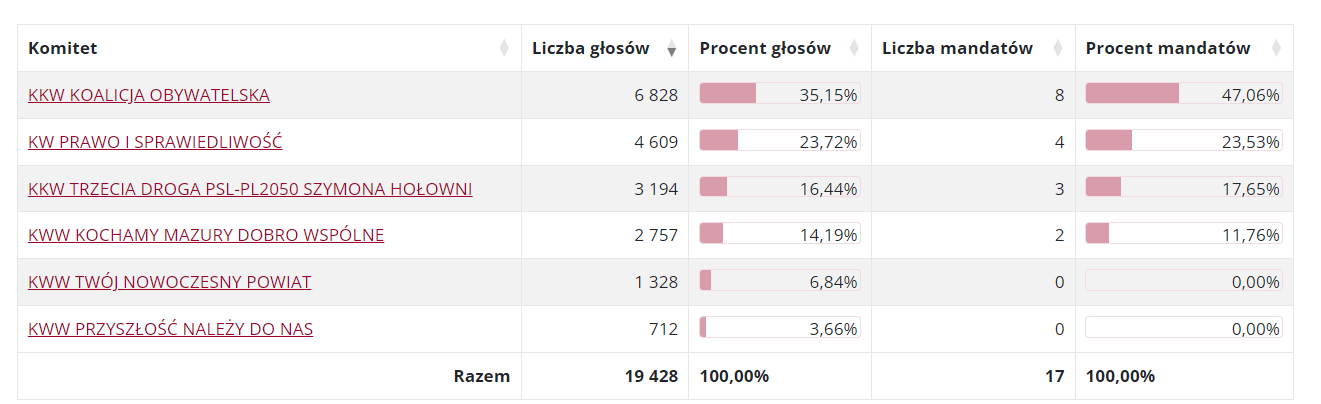Open KKW Koalicja Obywatelska committee link
This screenshot has width=1321, height=404.
pos(149,95)
